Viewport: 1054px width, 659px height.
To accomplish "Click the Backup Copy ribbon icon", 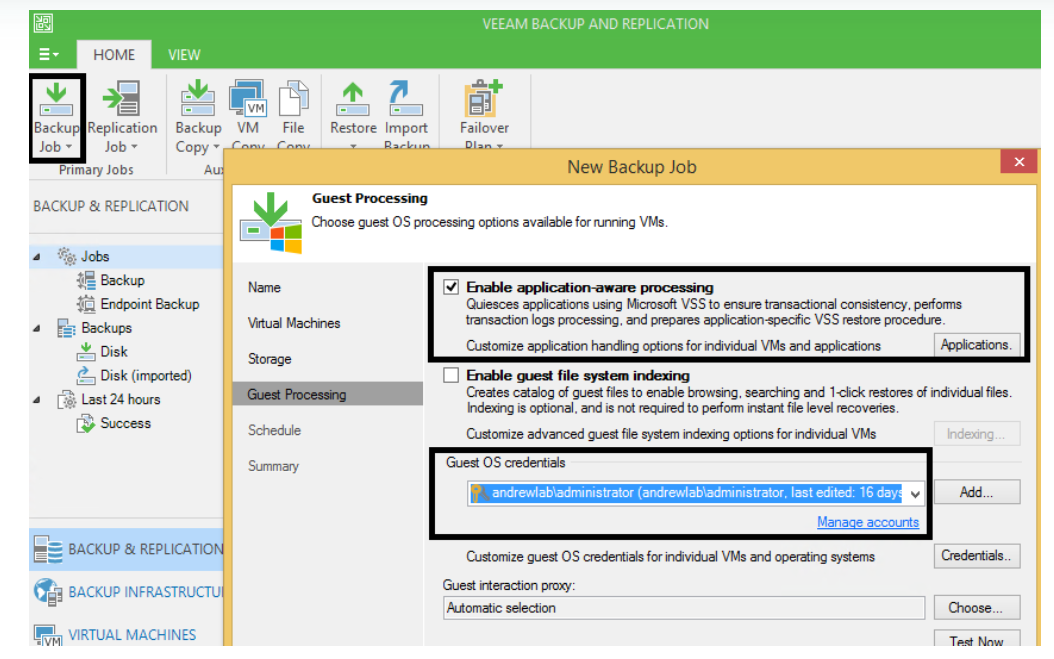I will pos(198,100).
